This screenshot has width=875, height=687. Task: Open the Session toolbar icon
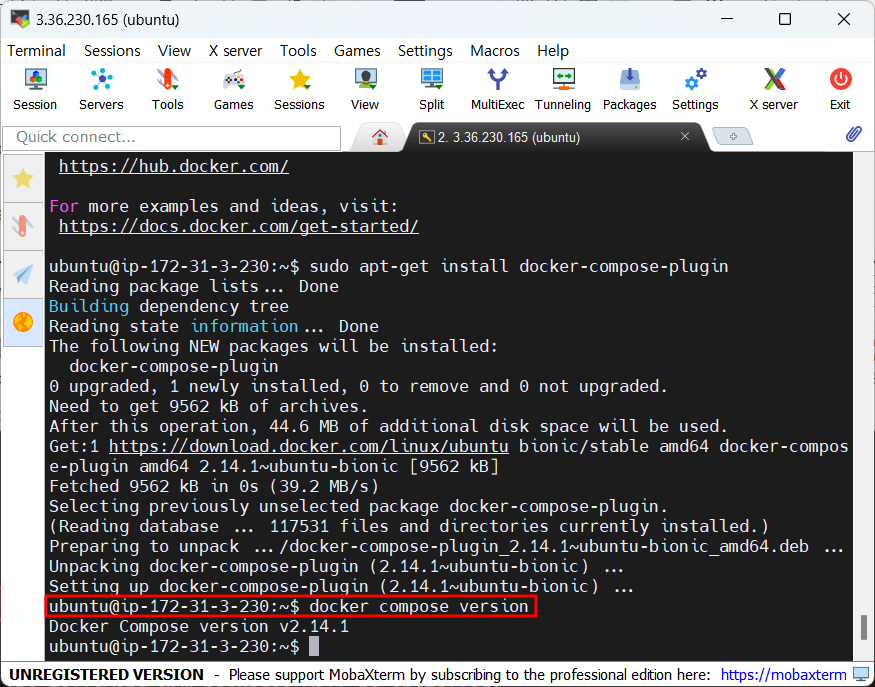click(x=35, y=89)
